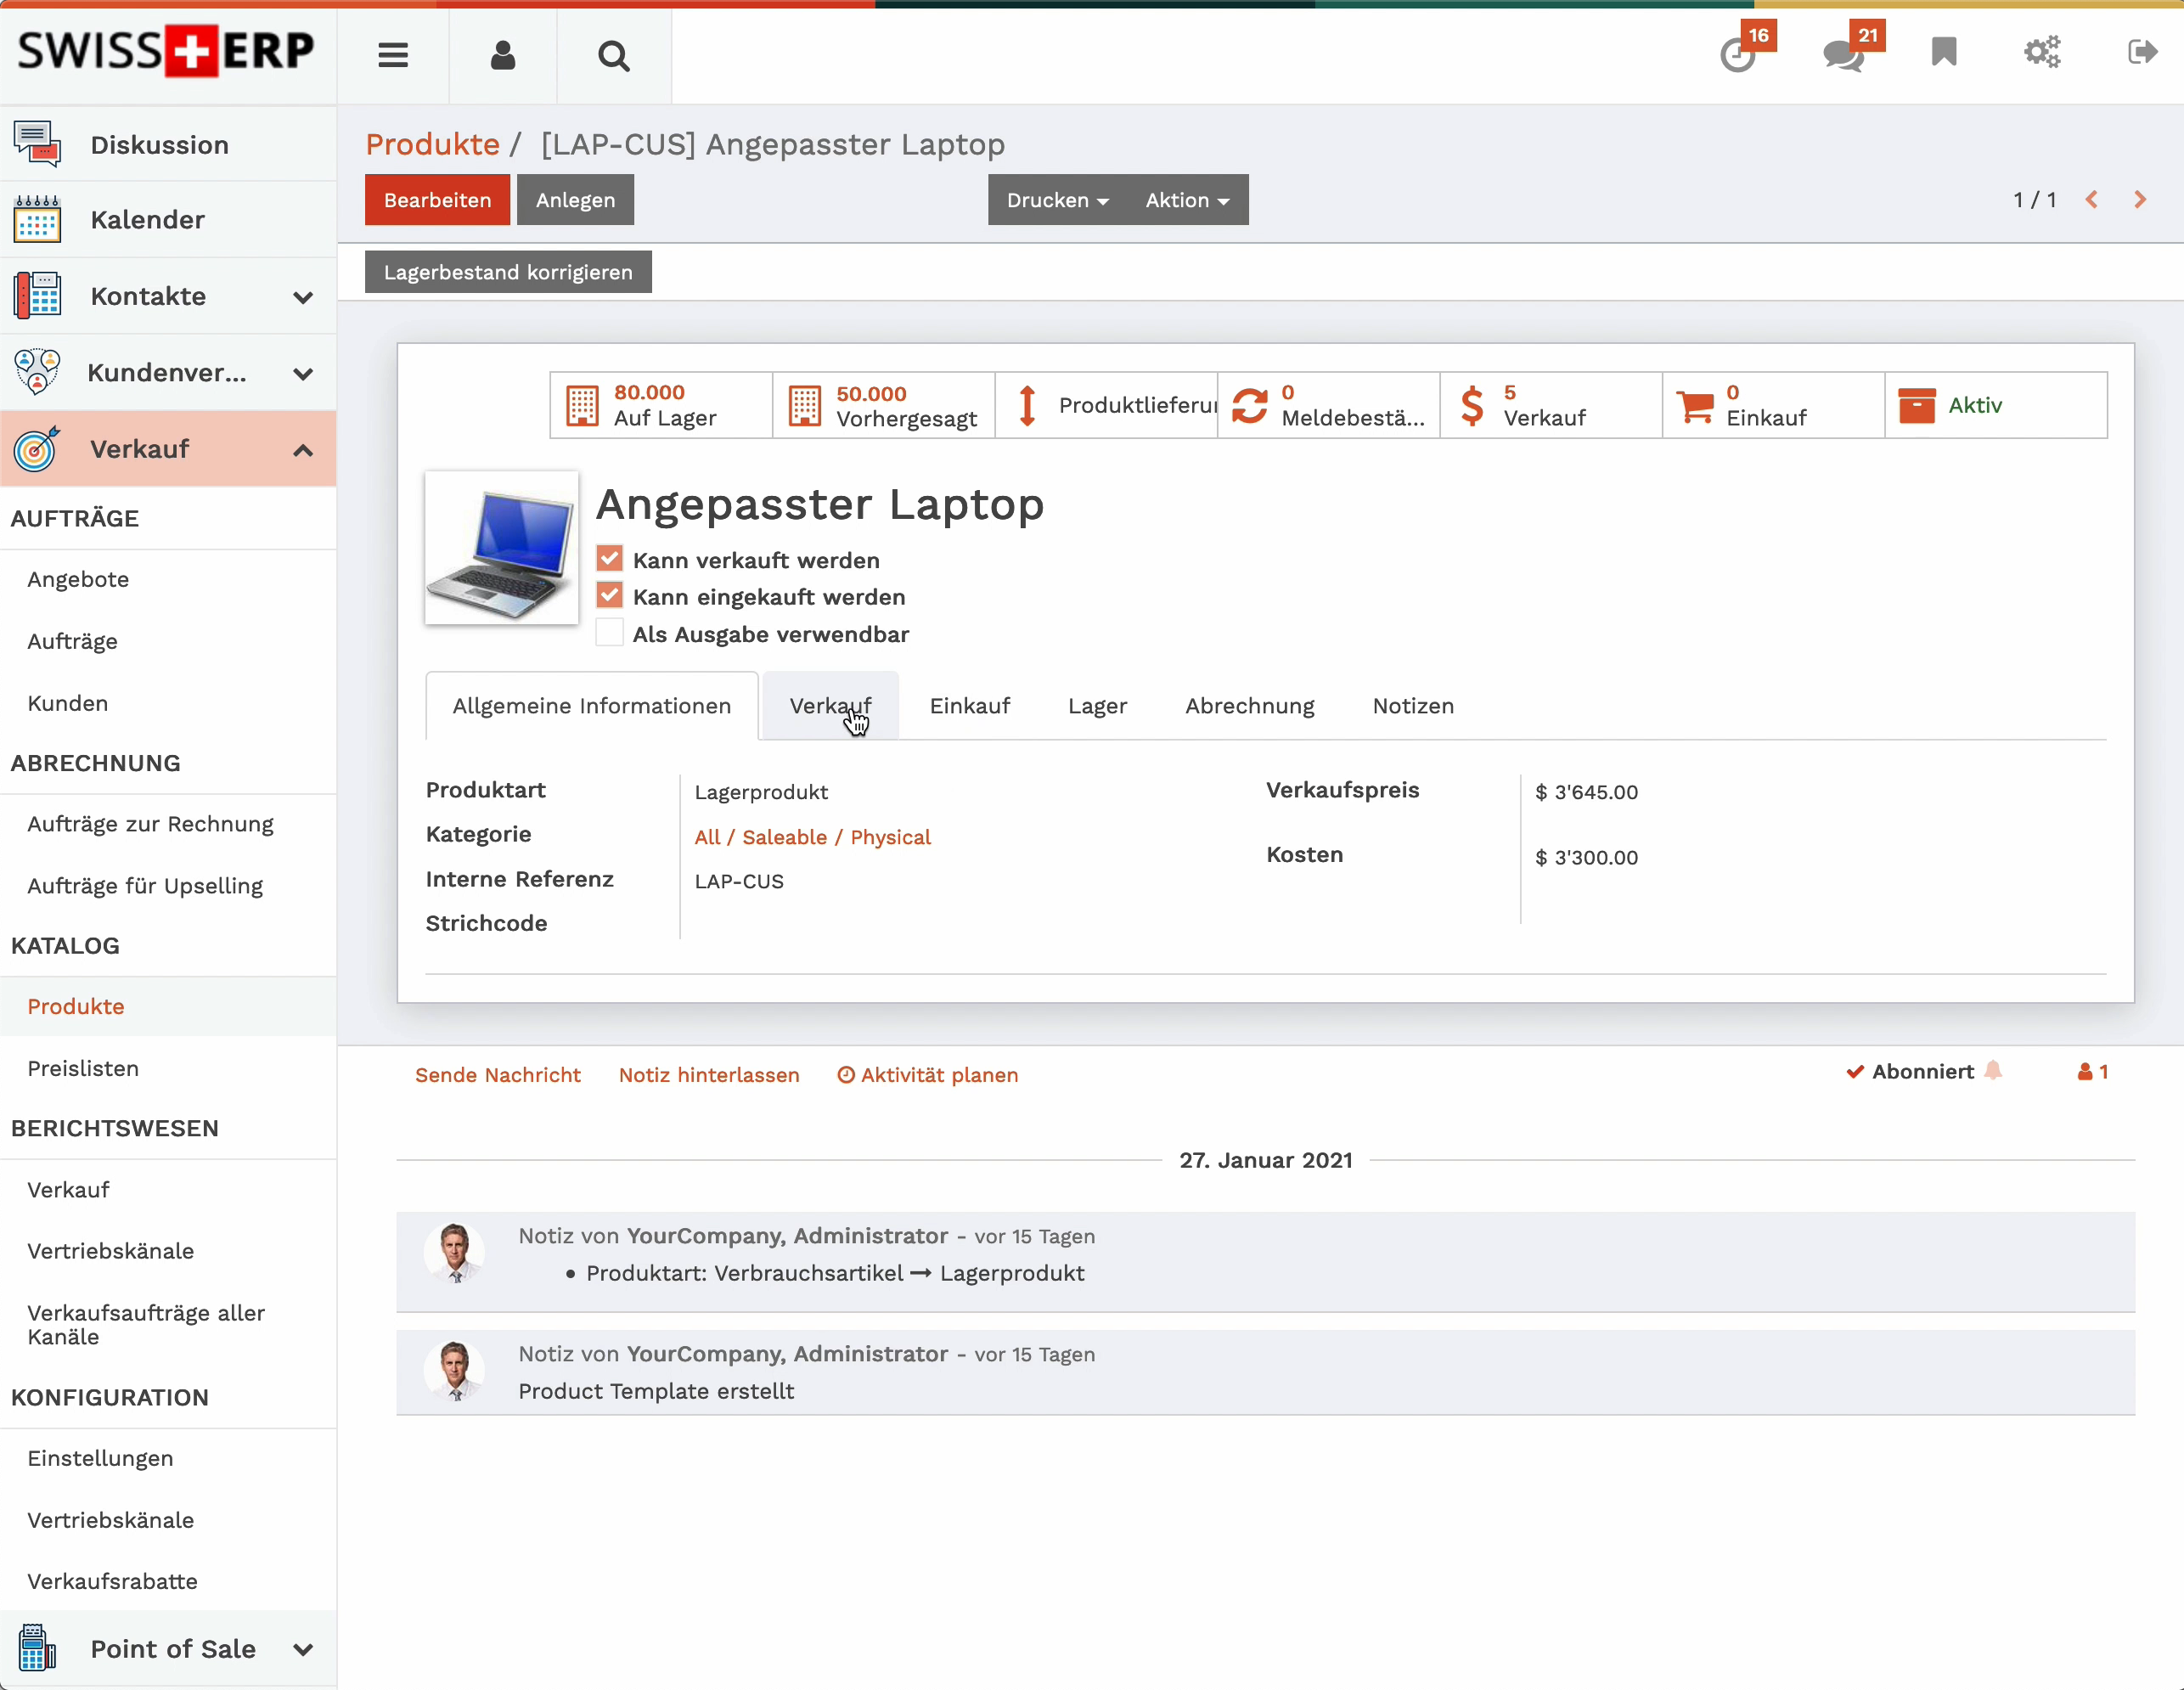Image resolution: width=2184 pixels, height=1690 pixels.
Task: Open the user profile icon
Action: (x=503, y=55)
